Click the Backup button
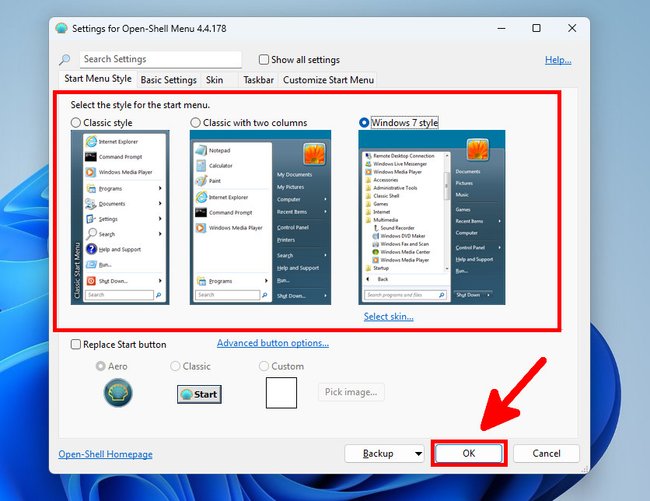 pos(378,454)
